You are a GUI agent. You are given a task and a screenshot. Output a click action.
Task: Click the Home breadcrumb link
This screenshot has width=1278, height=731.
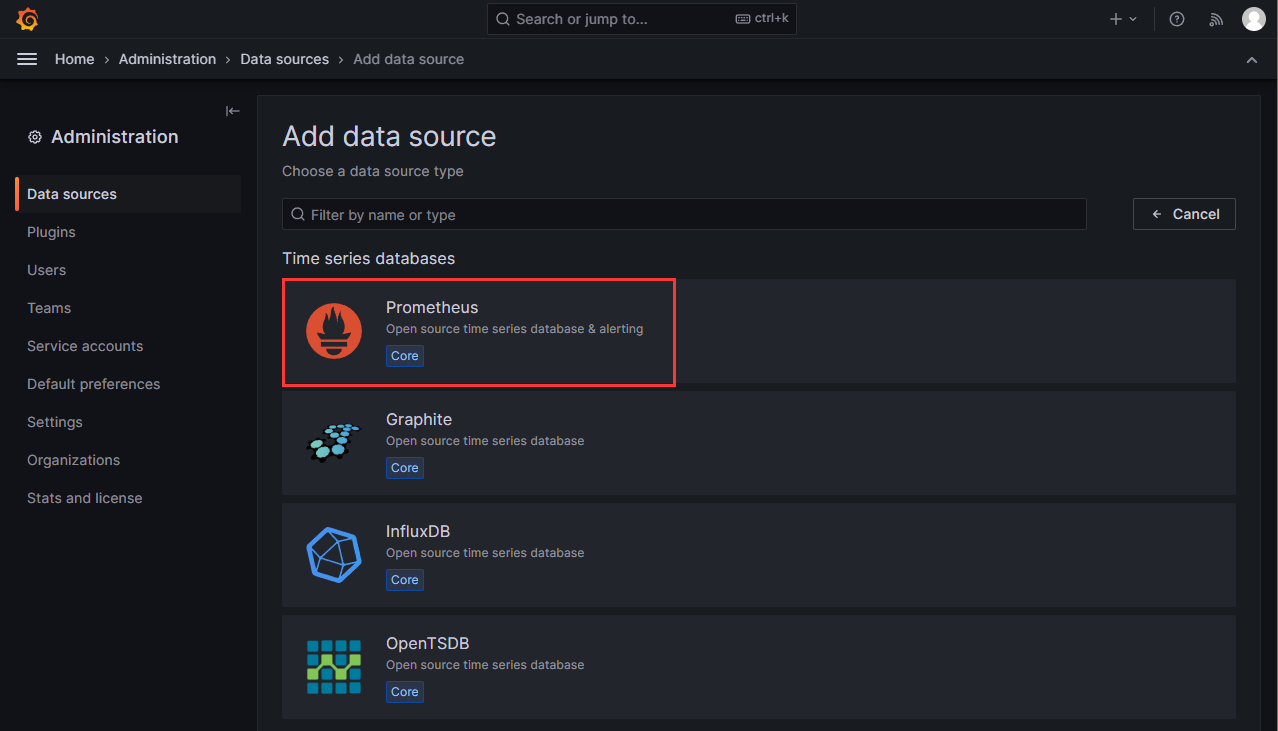74,59
